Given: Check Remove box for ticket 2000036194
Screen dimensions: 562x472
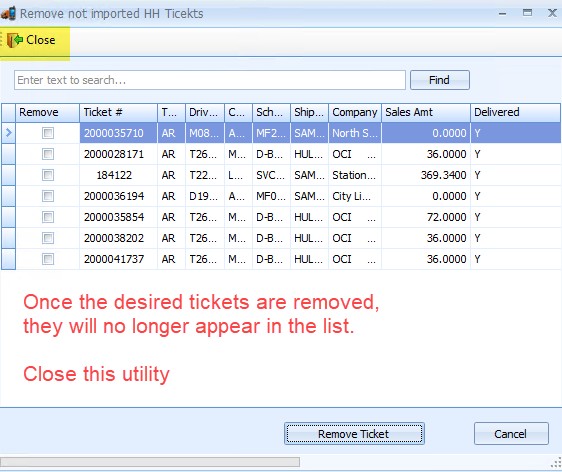Looking at the screenshot, I should (x=48, y=196).
